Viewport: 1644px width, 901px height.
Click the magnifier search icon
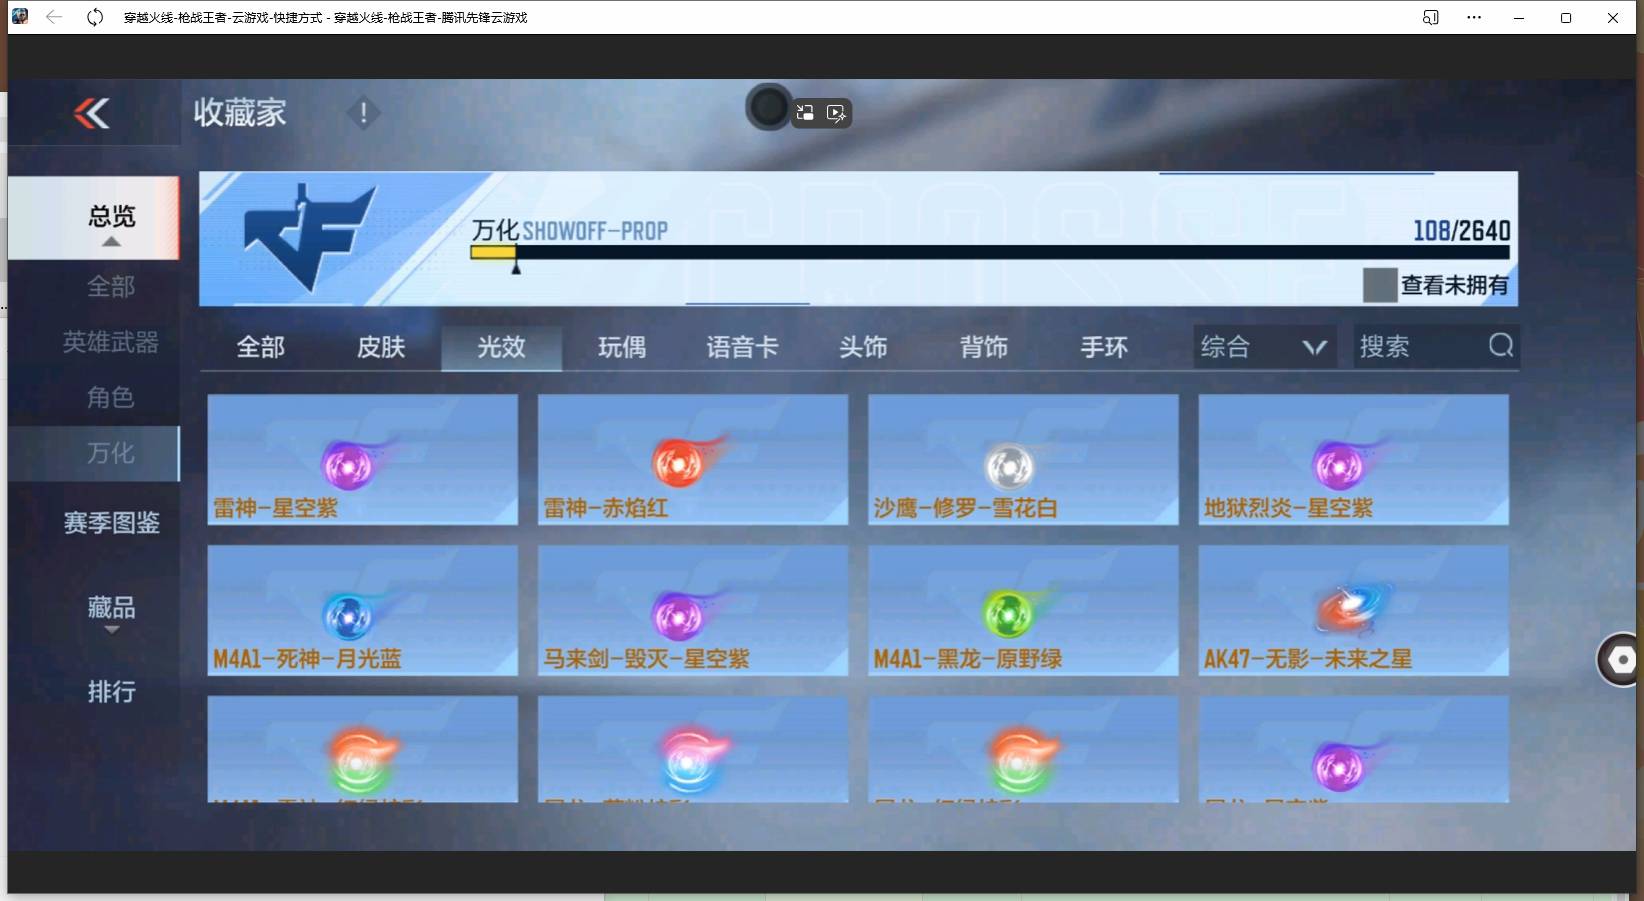click(x=1500, y=346)
